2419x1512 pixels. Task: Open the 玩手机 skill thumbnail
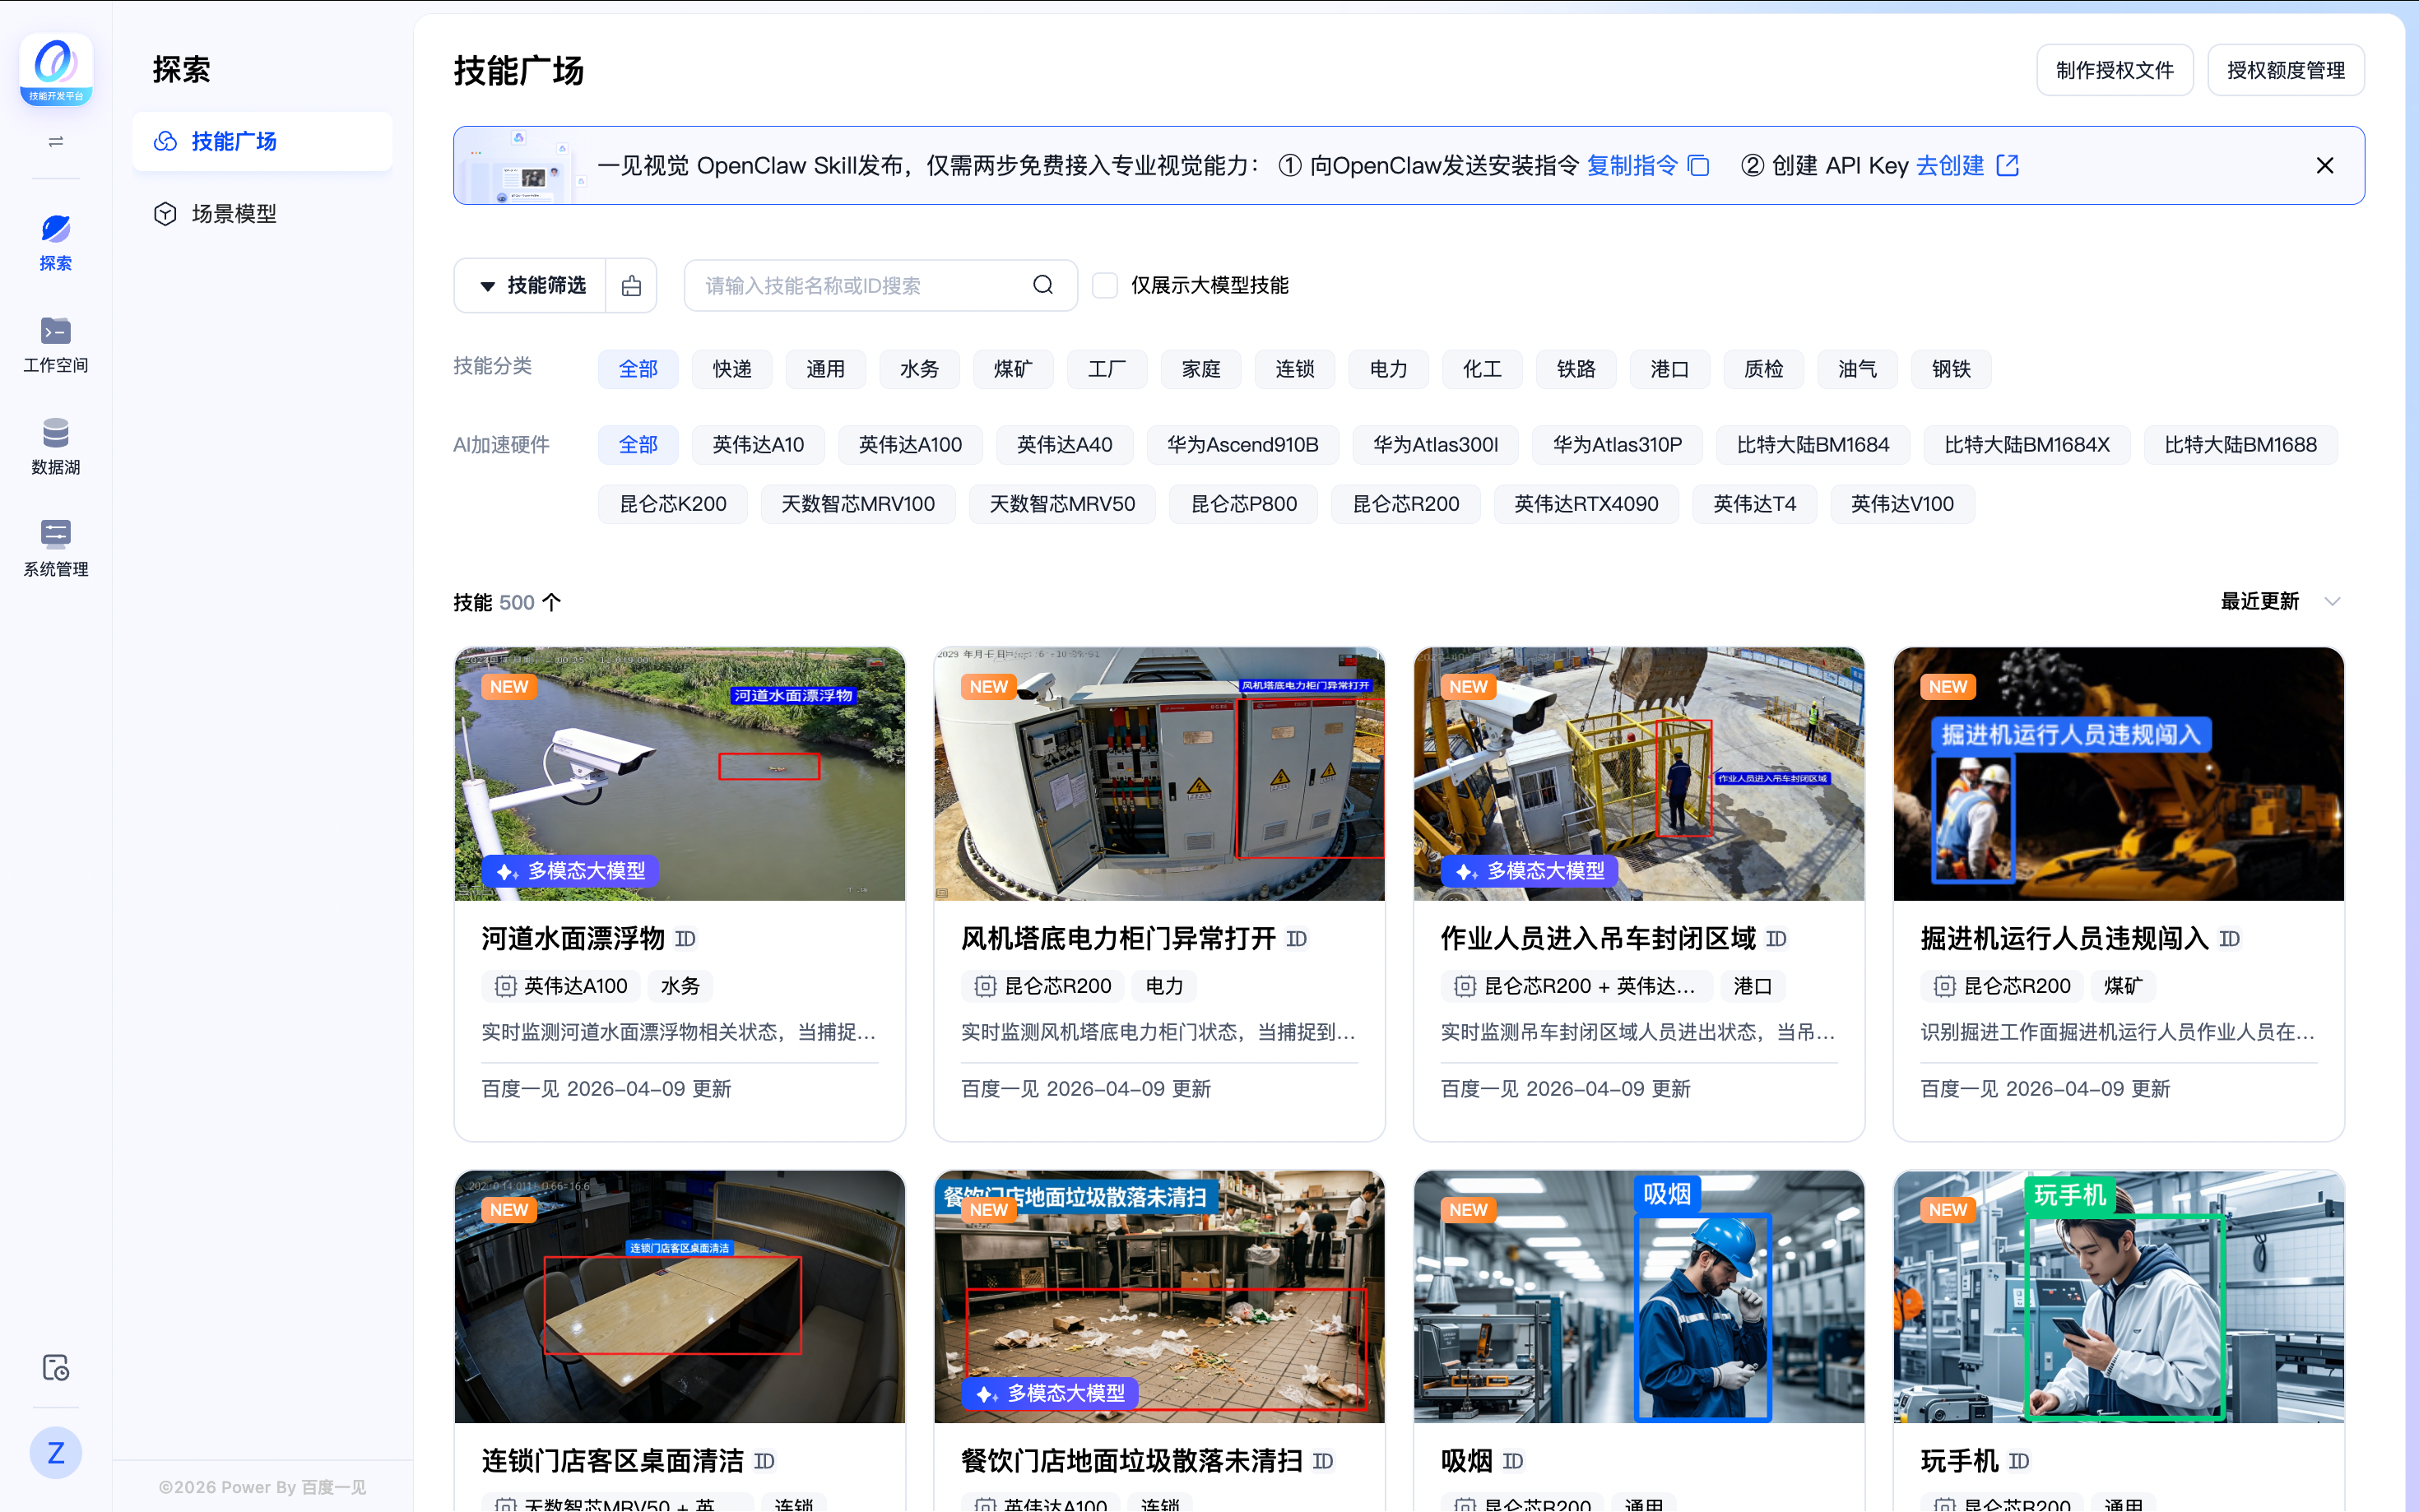2118,1297
